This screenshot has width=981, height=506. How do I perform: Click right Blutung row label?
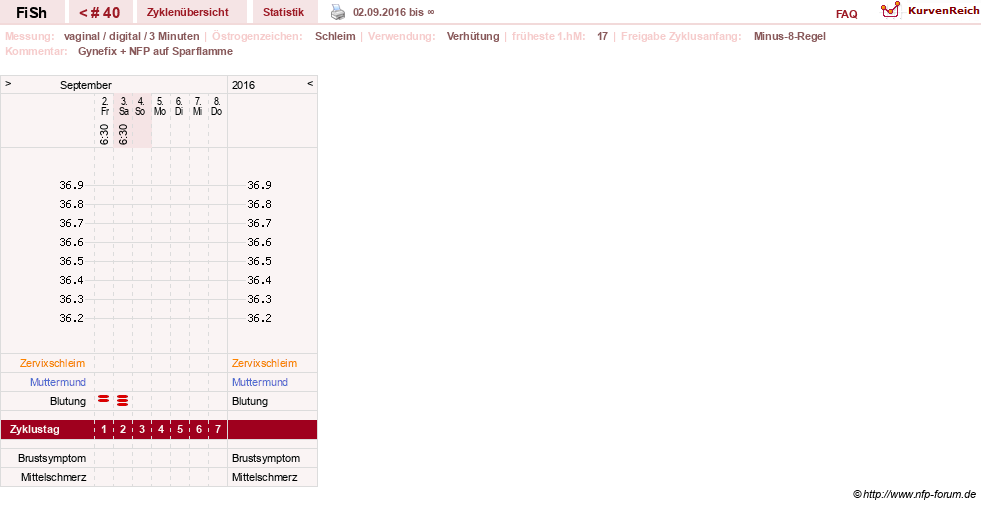(250, 401)
